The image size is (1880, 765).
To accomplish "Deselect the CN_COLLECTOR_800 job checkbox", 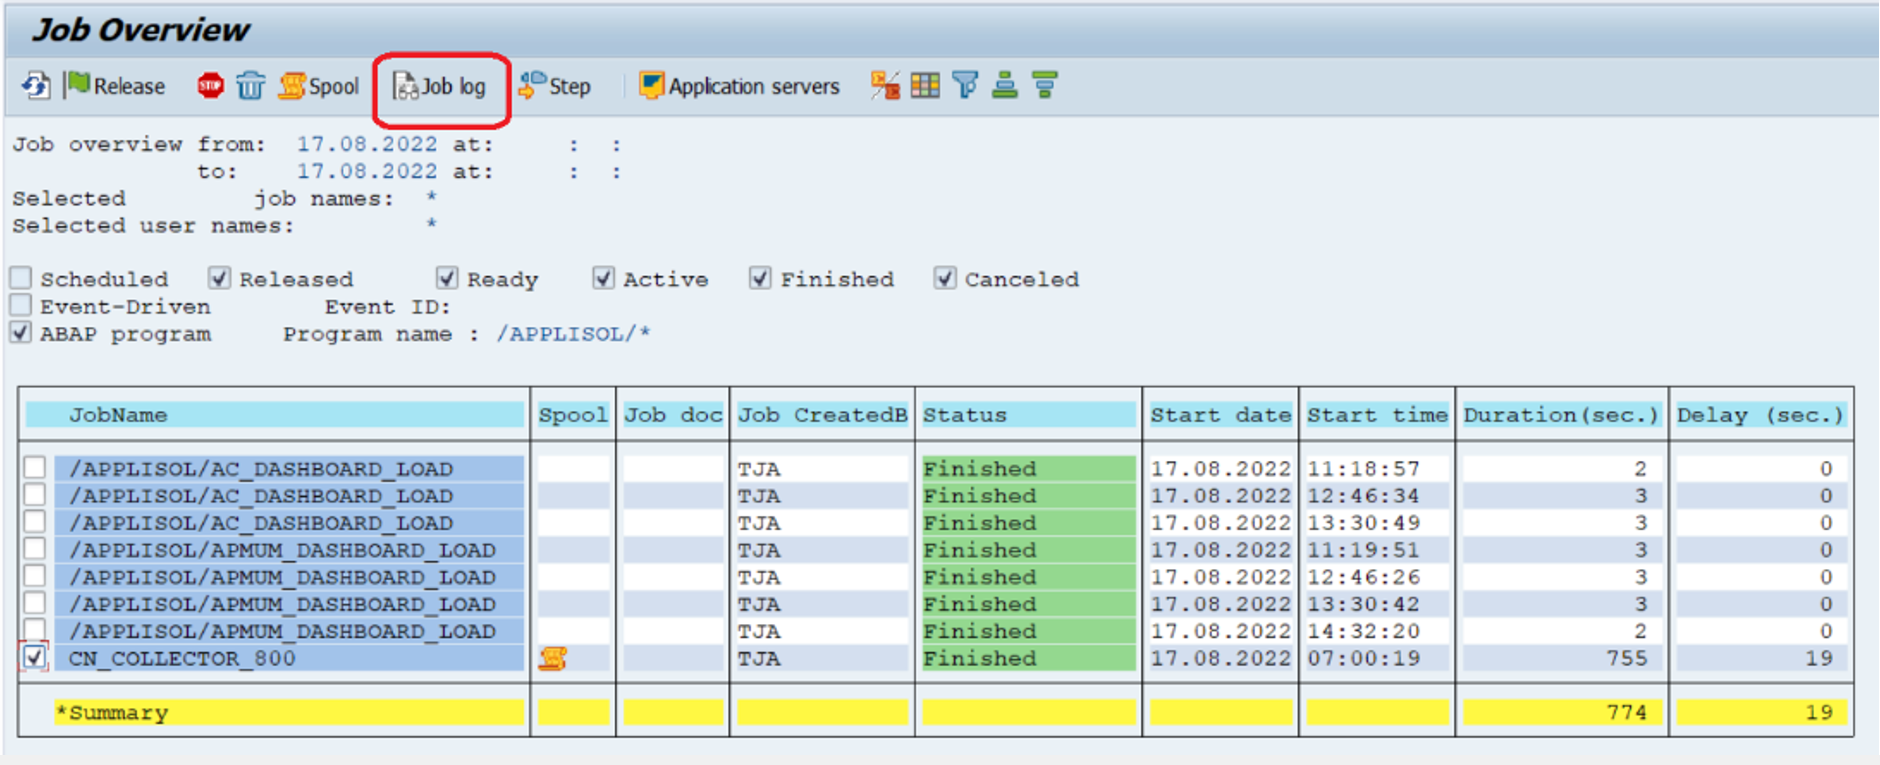I will (x=35, y=657).
